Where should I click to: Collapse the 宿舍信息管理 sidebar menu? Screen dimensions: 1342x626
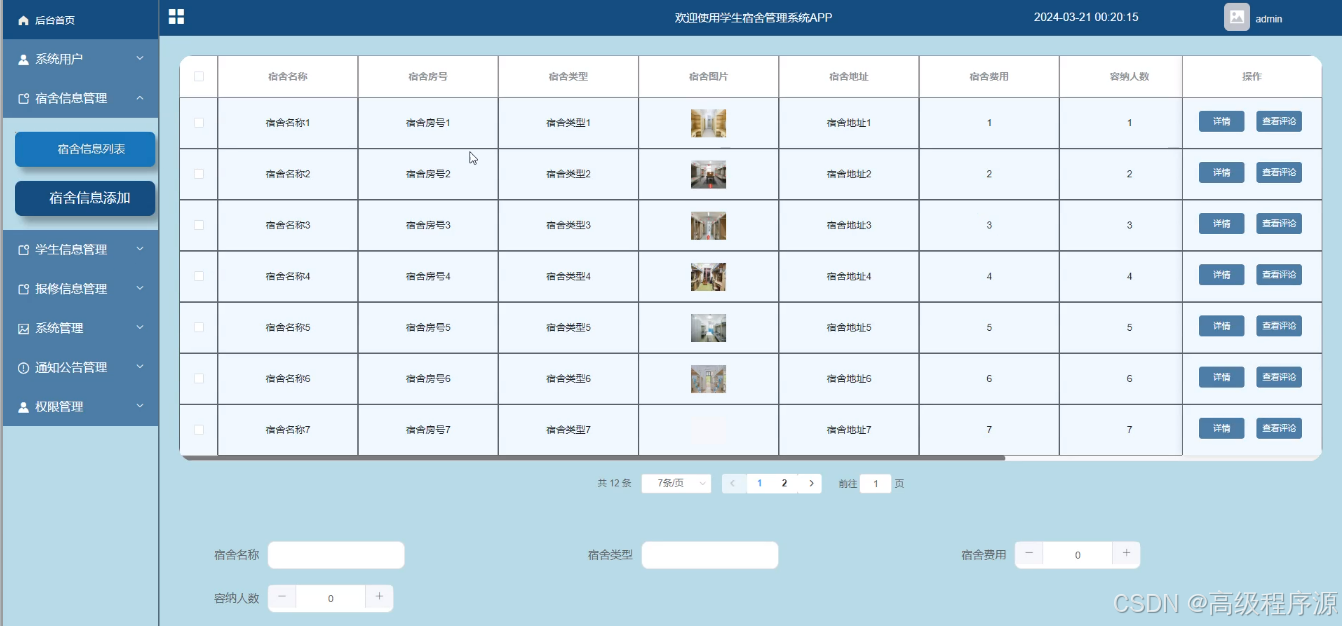[x=80, y=99]
